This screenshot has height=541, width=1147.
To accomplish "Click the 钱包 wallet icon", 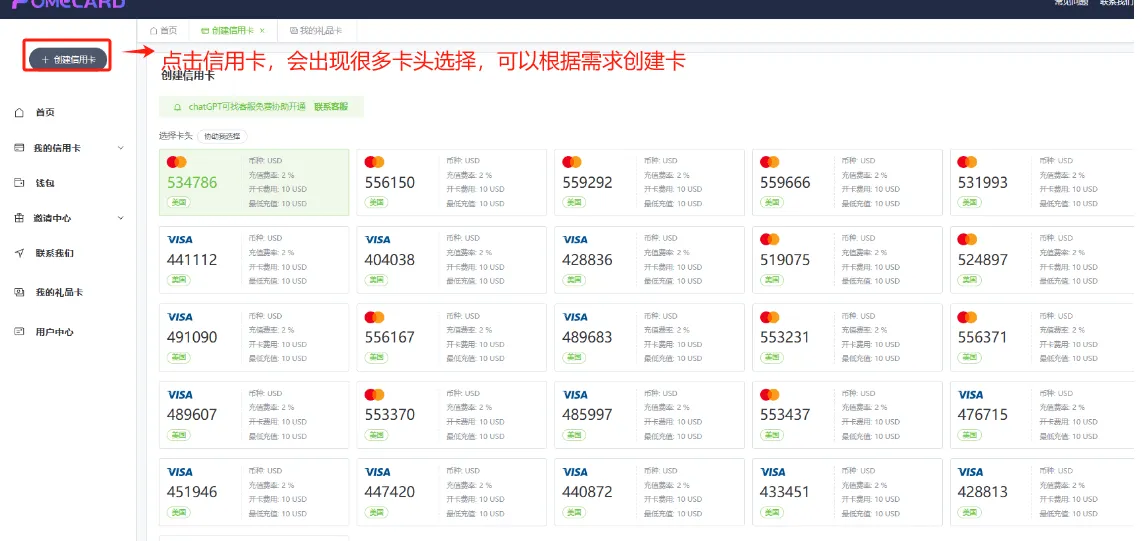I will point(19,183).
